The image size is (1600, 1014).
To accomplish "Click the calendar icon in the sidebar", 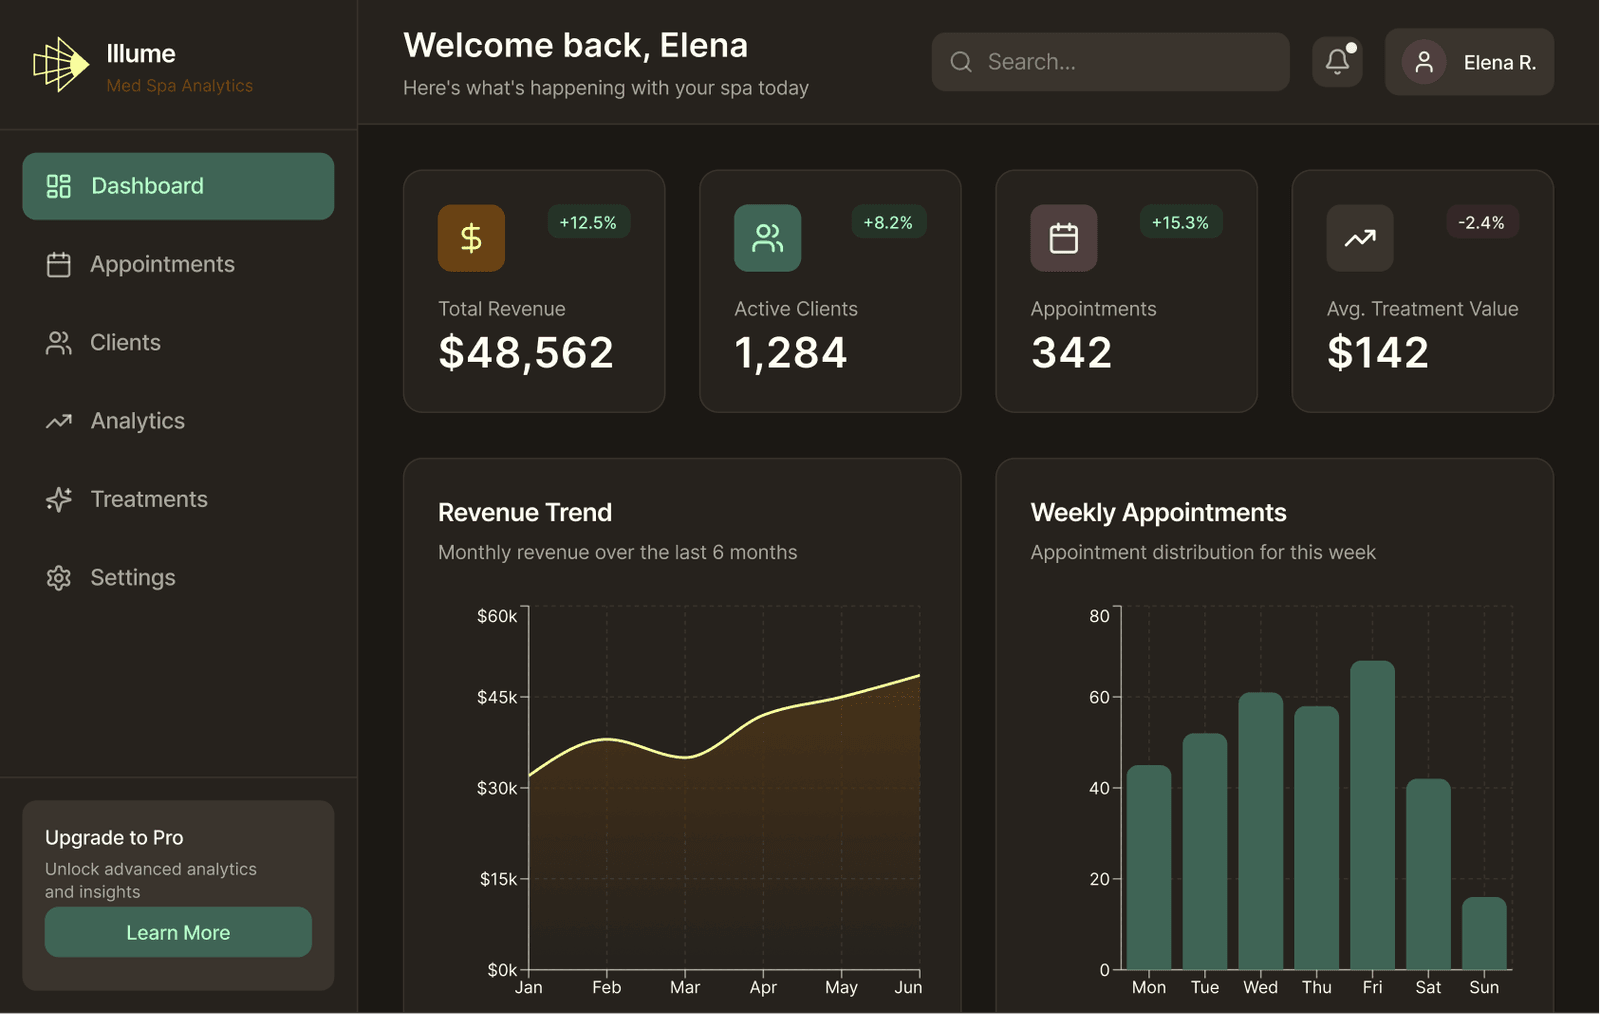I will coord(59,264).
